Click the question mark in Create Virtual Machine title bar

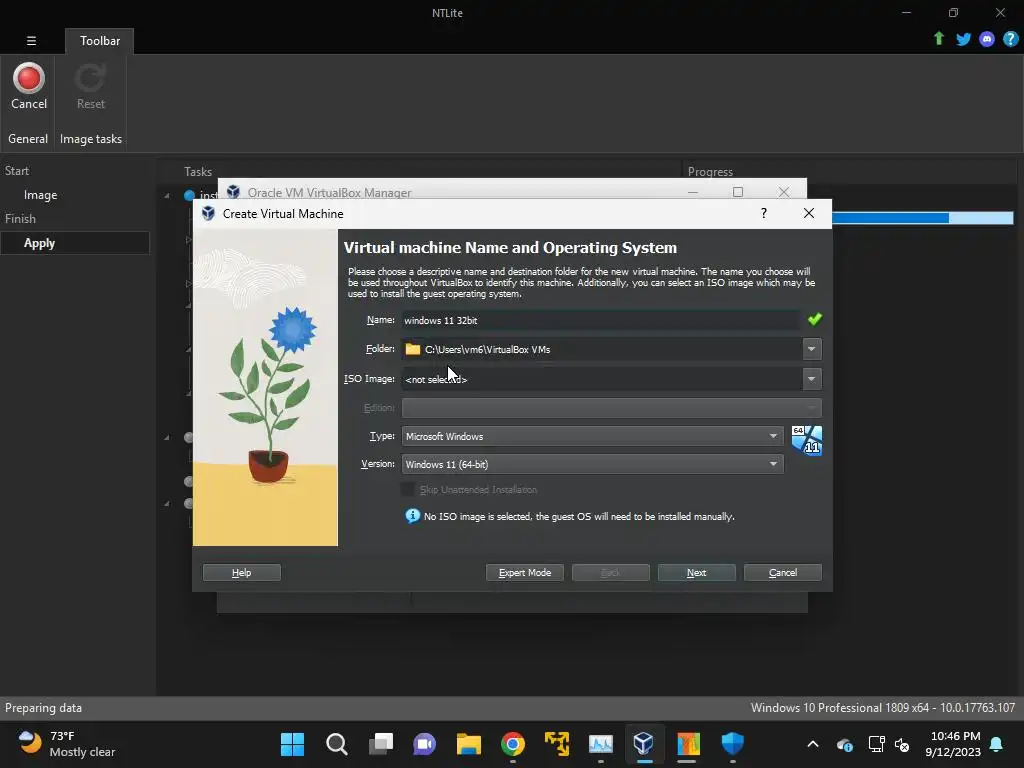pos(763,214)
